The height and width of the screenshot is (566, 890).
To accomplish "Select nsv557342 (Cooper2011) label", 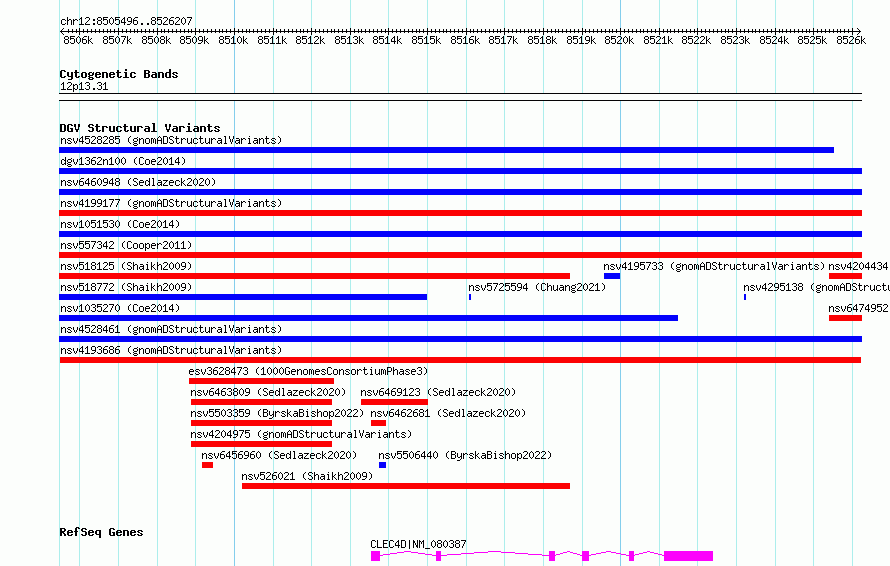I will point(126,245).
